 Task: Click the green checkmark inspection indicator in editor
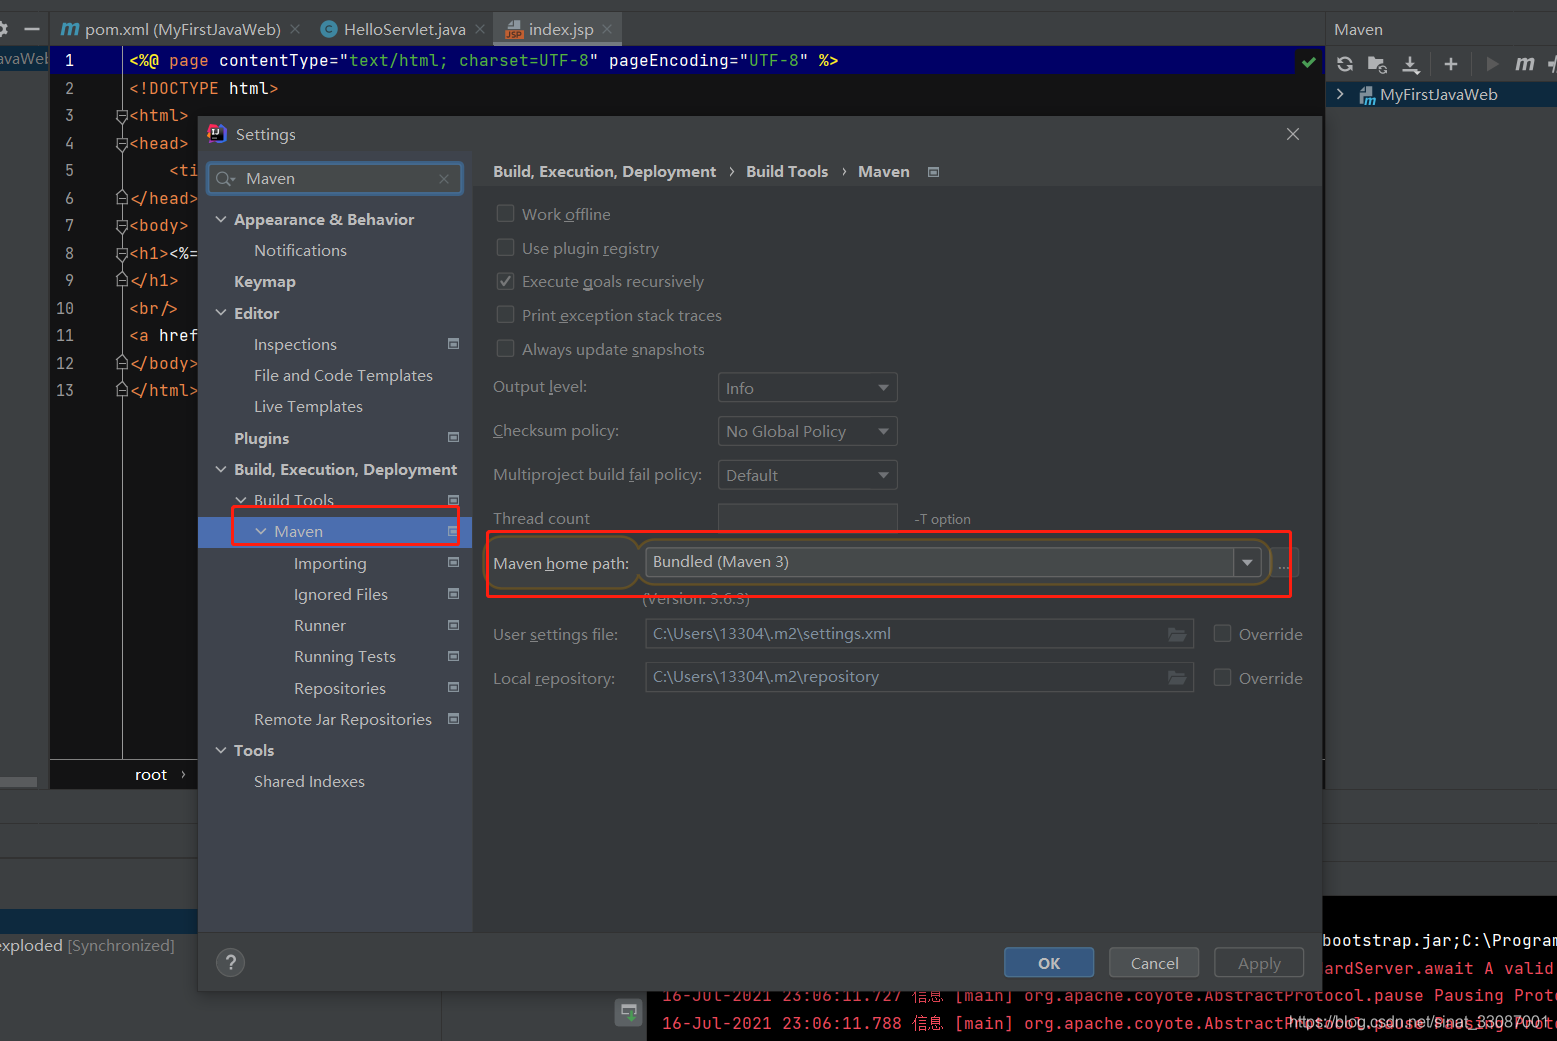coord(1308,62)
